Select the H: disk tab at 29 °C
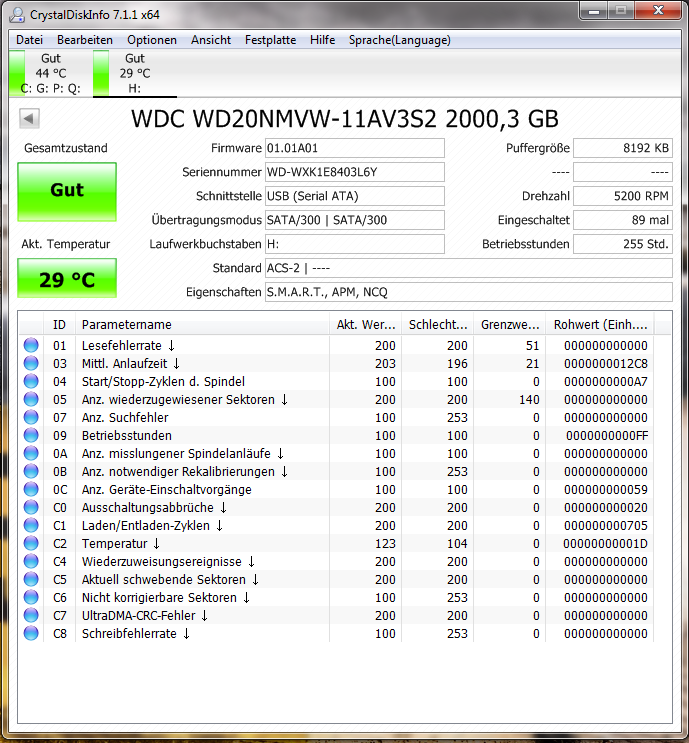 pos(135,73)
